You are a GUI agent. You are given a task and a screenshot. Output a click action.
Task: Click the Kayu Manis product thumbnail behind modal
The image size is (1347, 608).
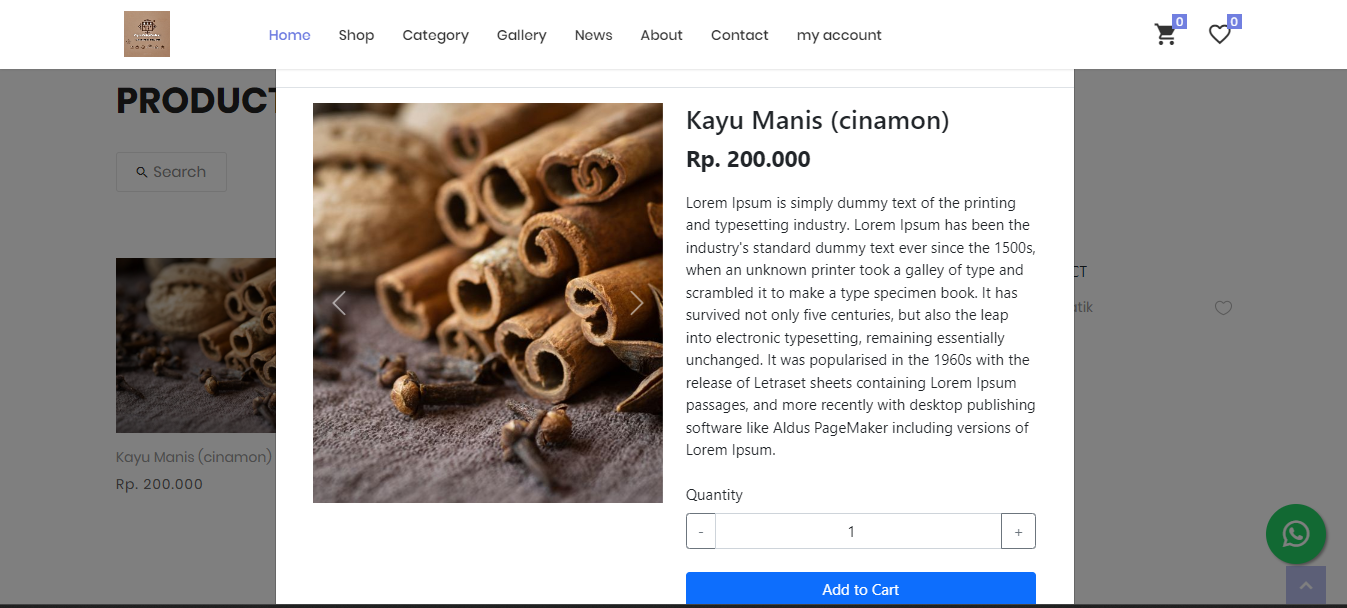coord(195,345)
